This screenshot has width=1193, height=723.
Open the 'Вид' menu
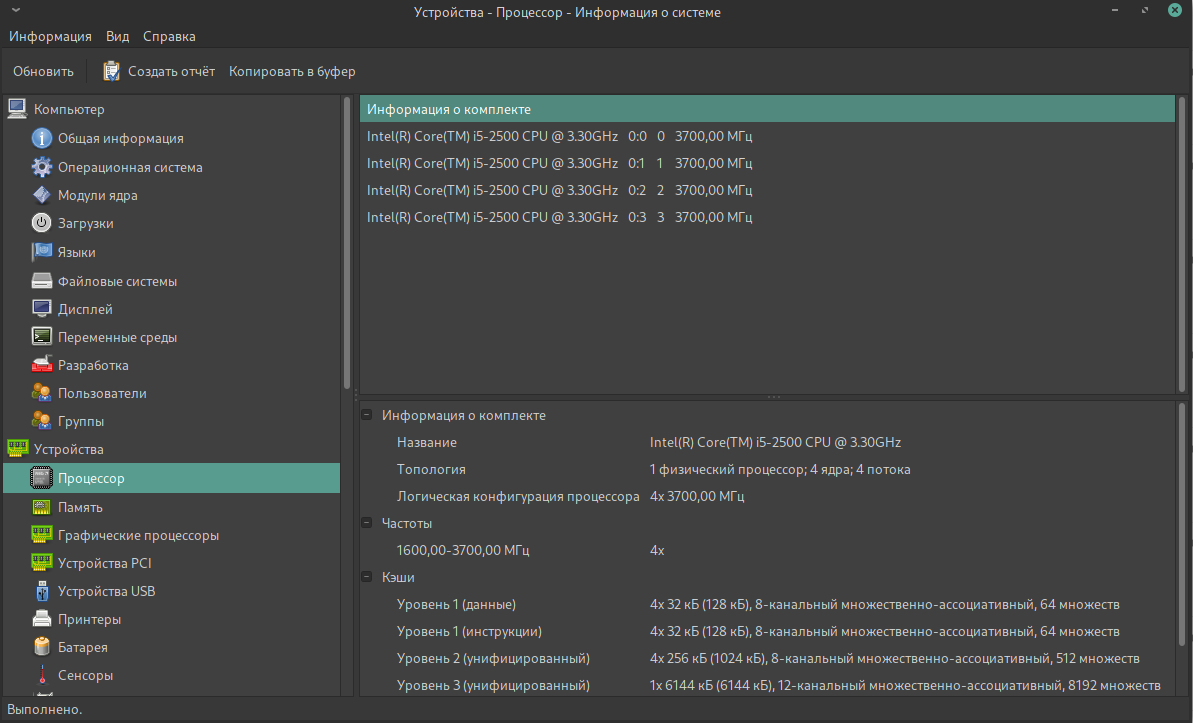coord(117,36)
